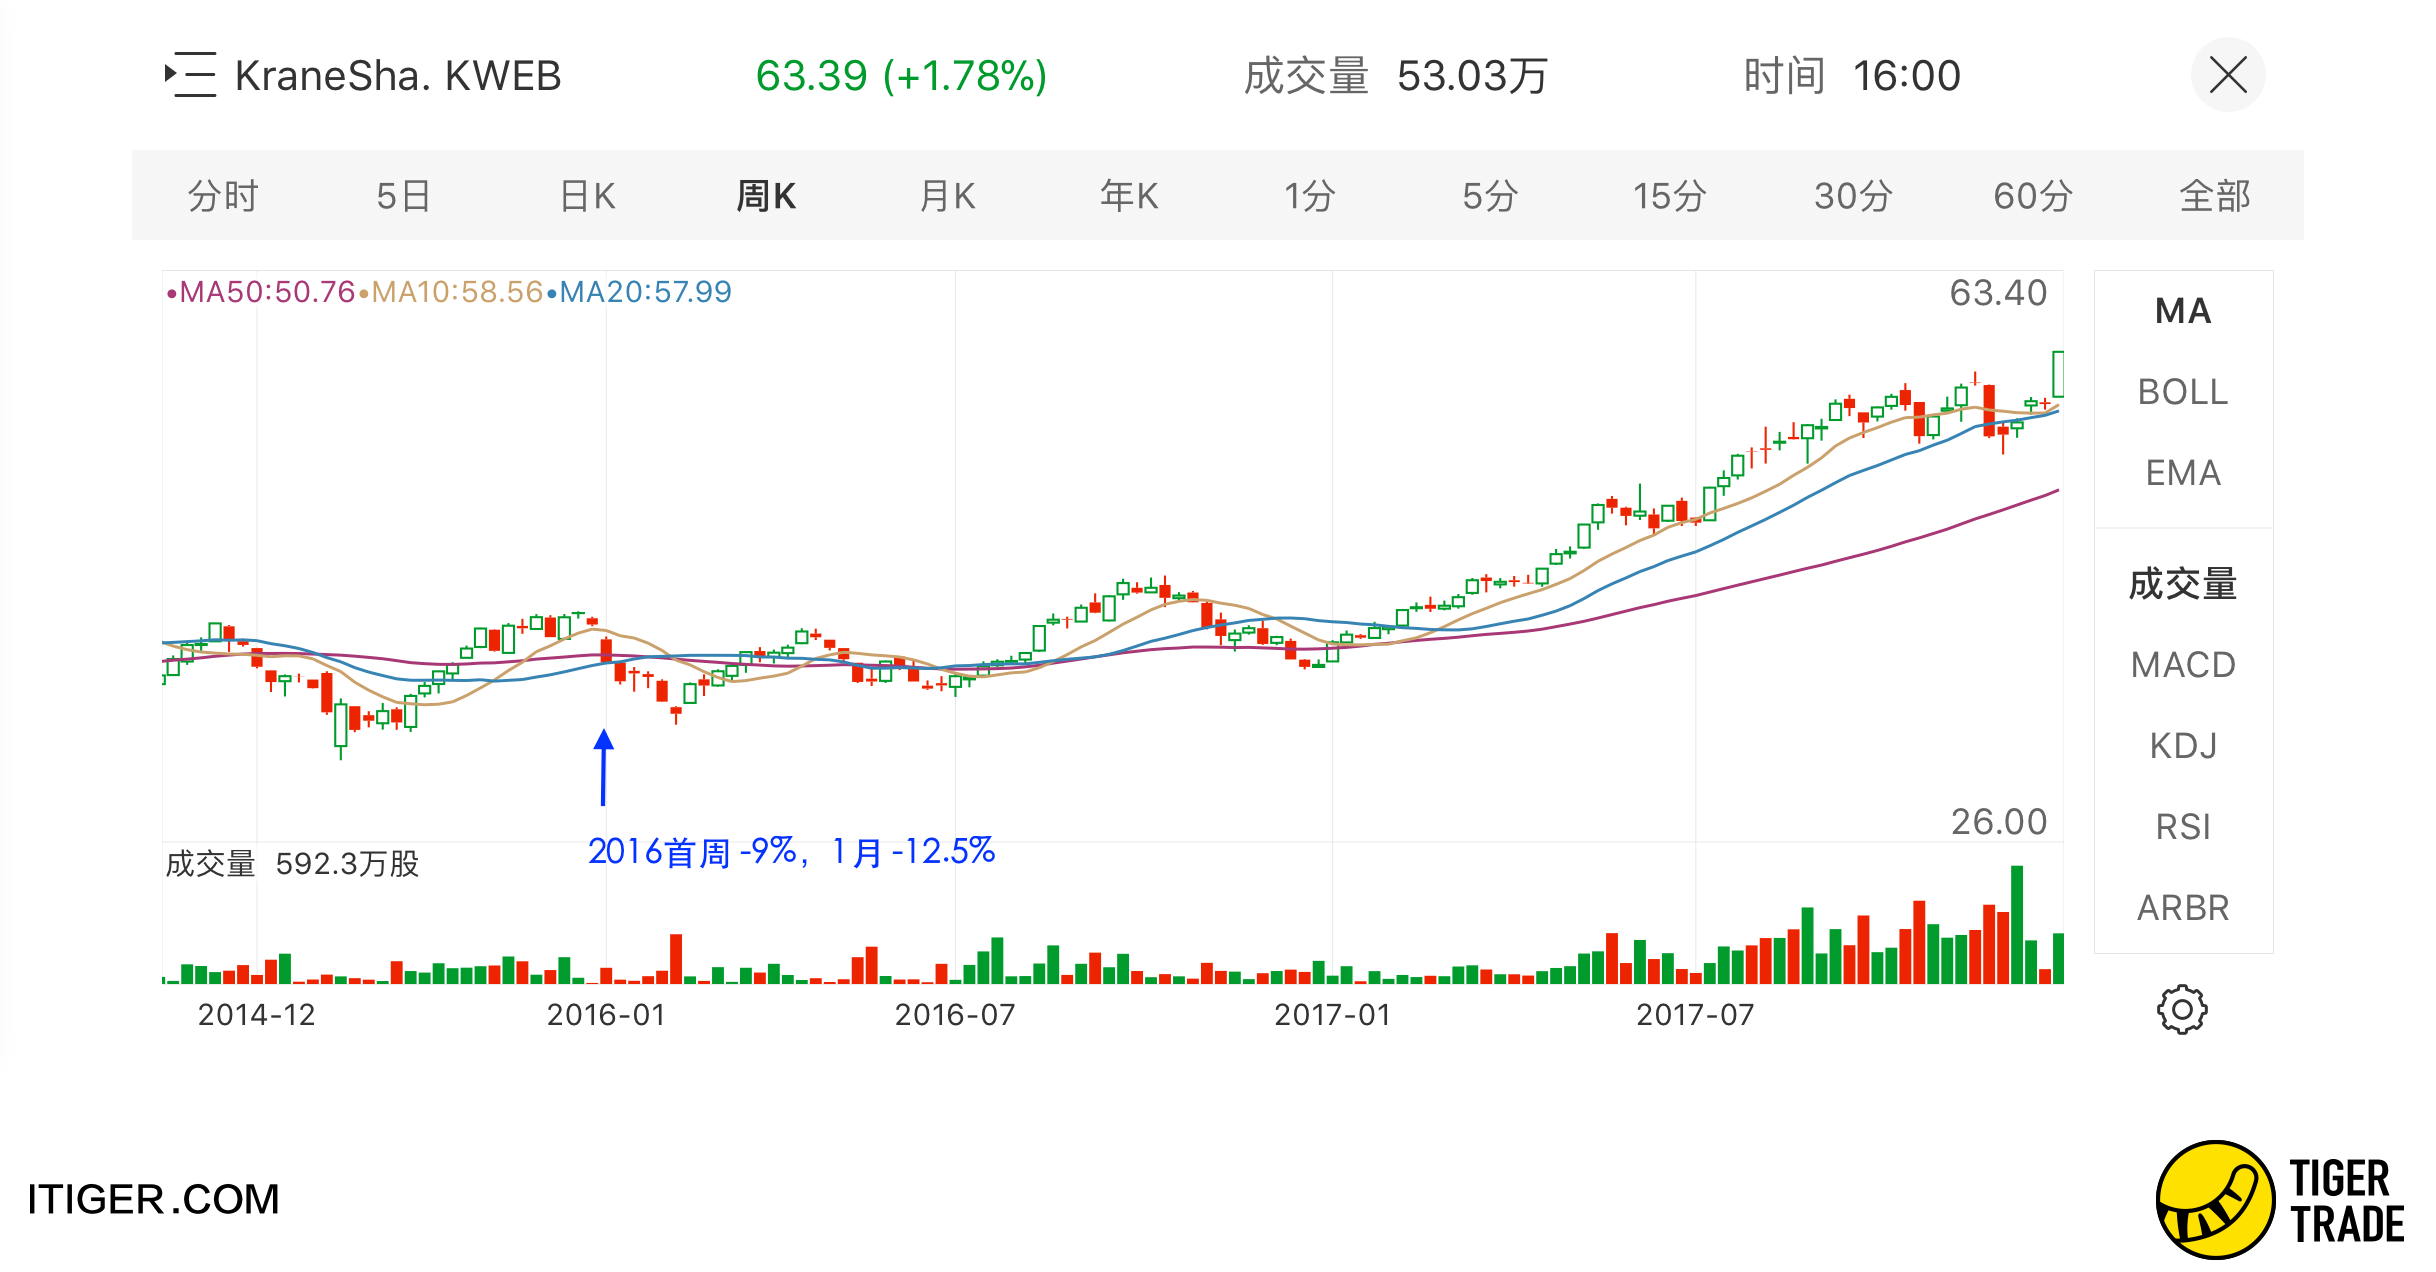Switch to BOLL indicator
The height and width of the screenshot is (1272, 2436).
(x=2182, y=392)
